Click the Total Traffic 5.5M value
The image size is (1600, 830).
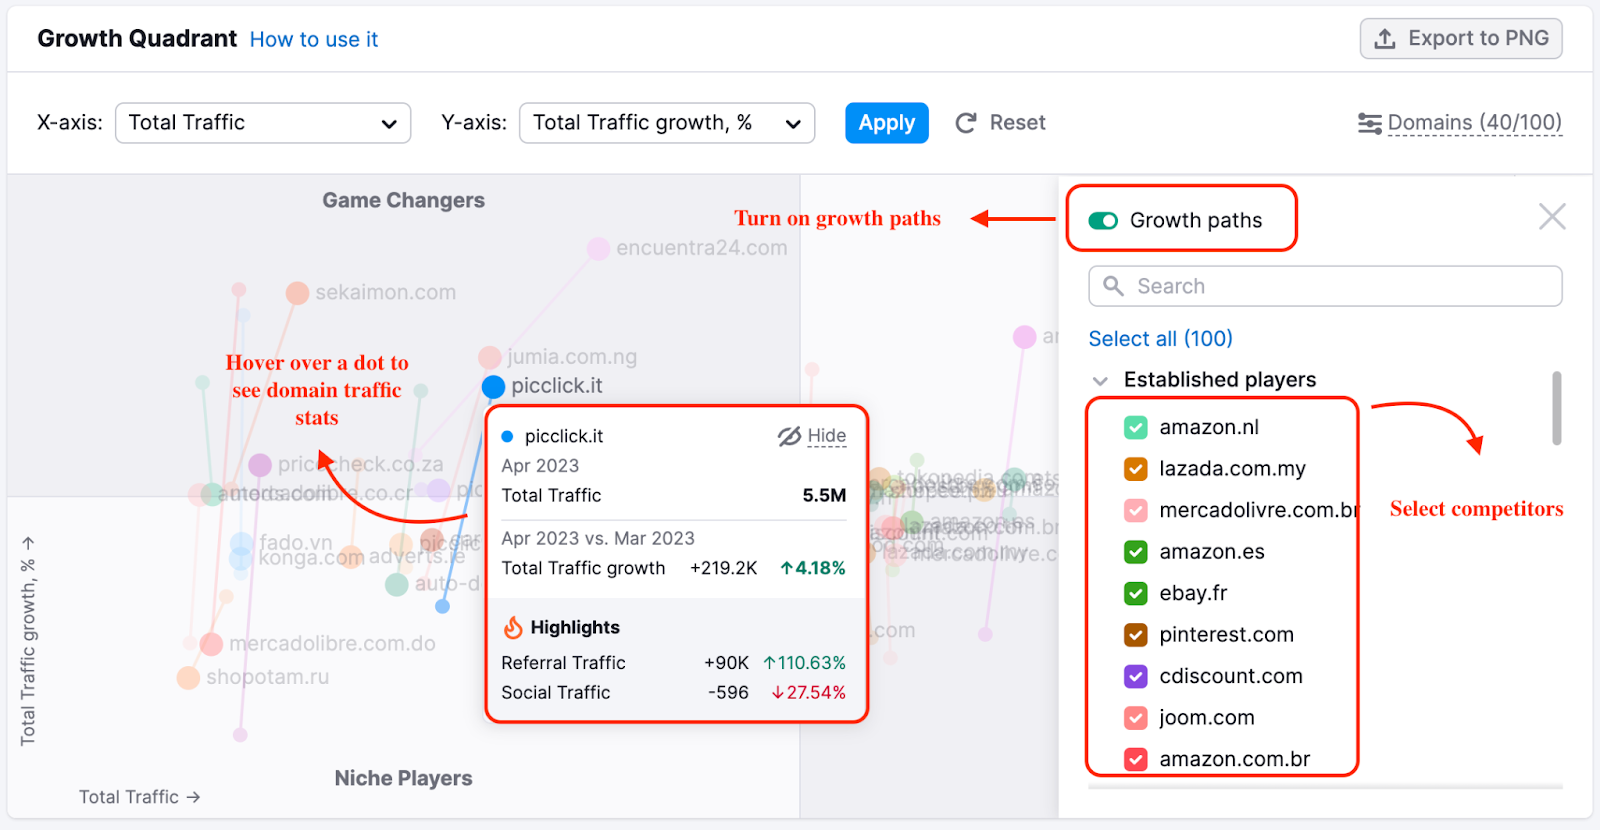pos(824,496)
